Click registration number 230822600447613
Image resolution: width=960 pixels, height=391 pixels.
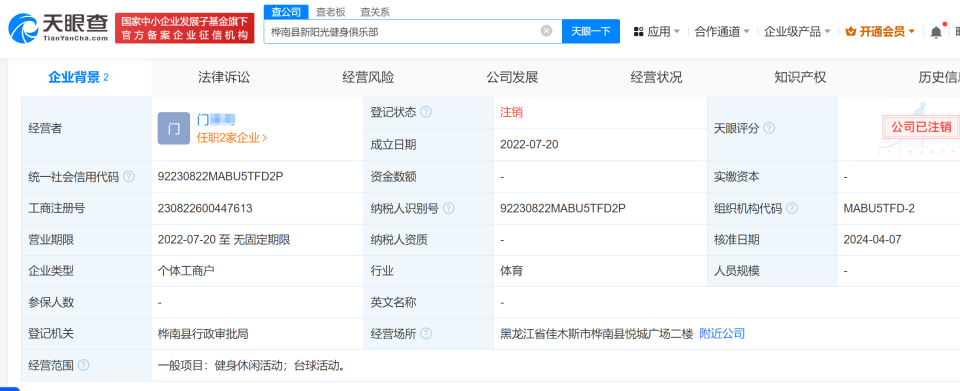204,209
